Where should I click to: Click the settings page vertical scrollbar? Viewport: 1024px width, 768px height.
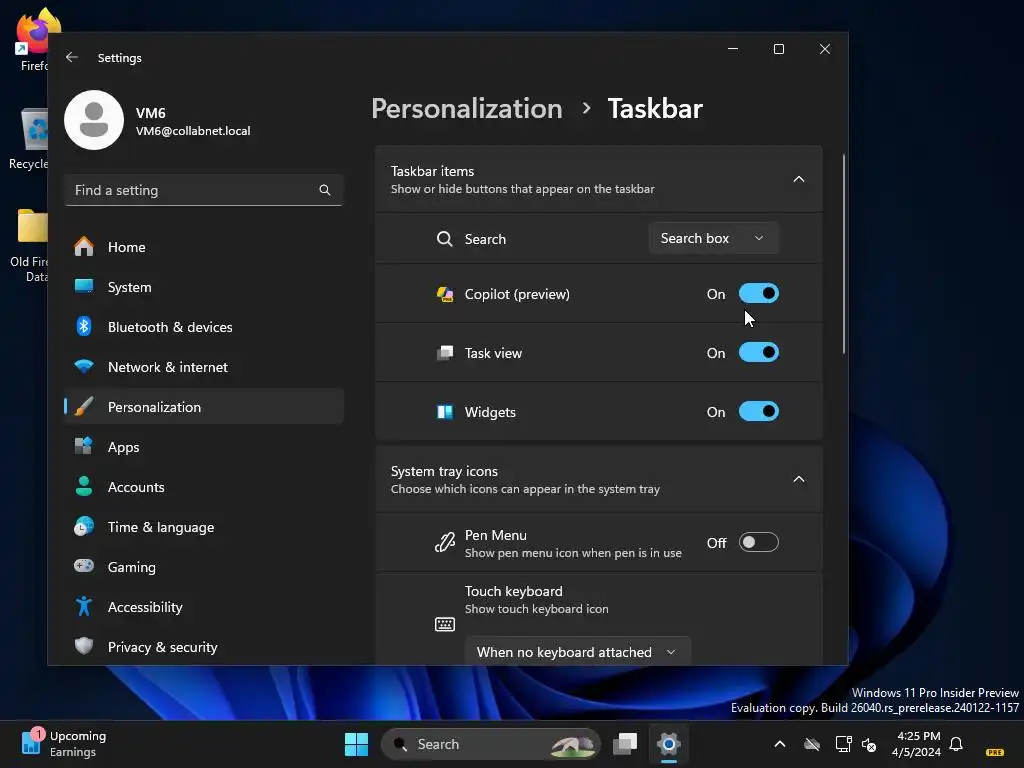click(x=844, y=255)
